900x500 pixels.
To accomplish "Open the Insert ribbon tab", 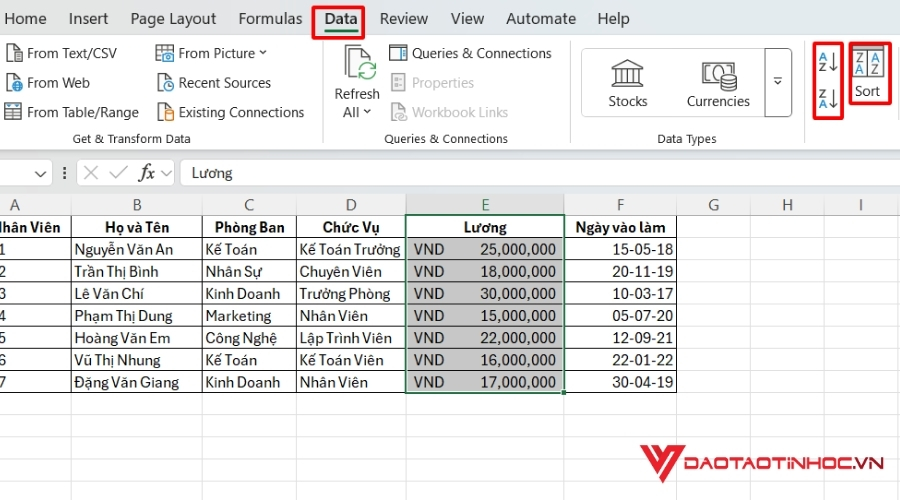I will 88,19.
